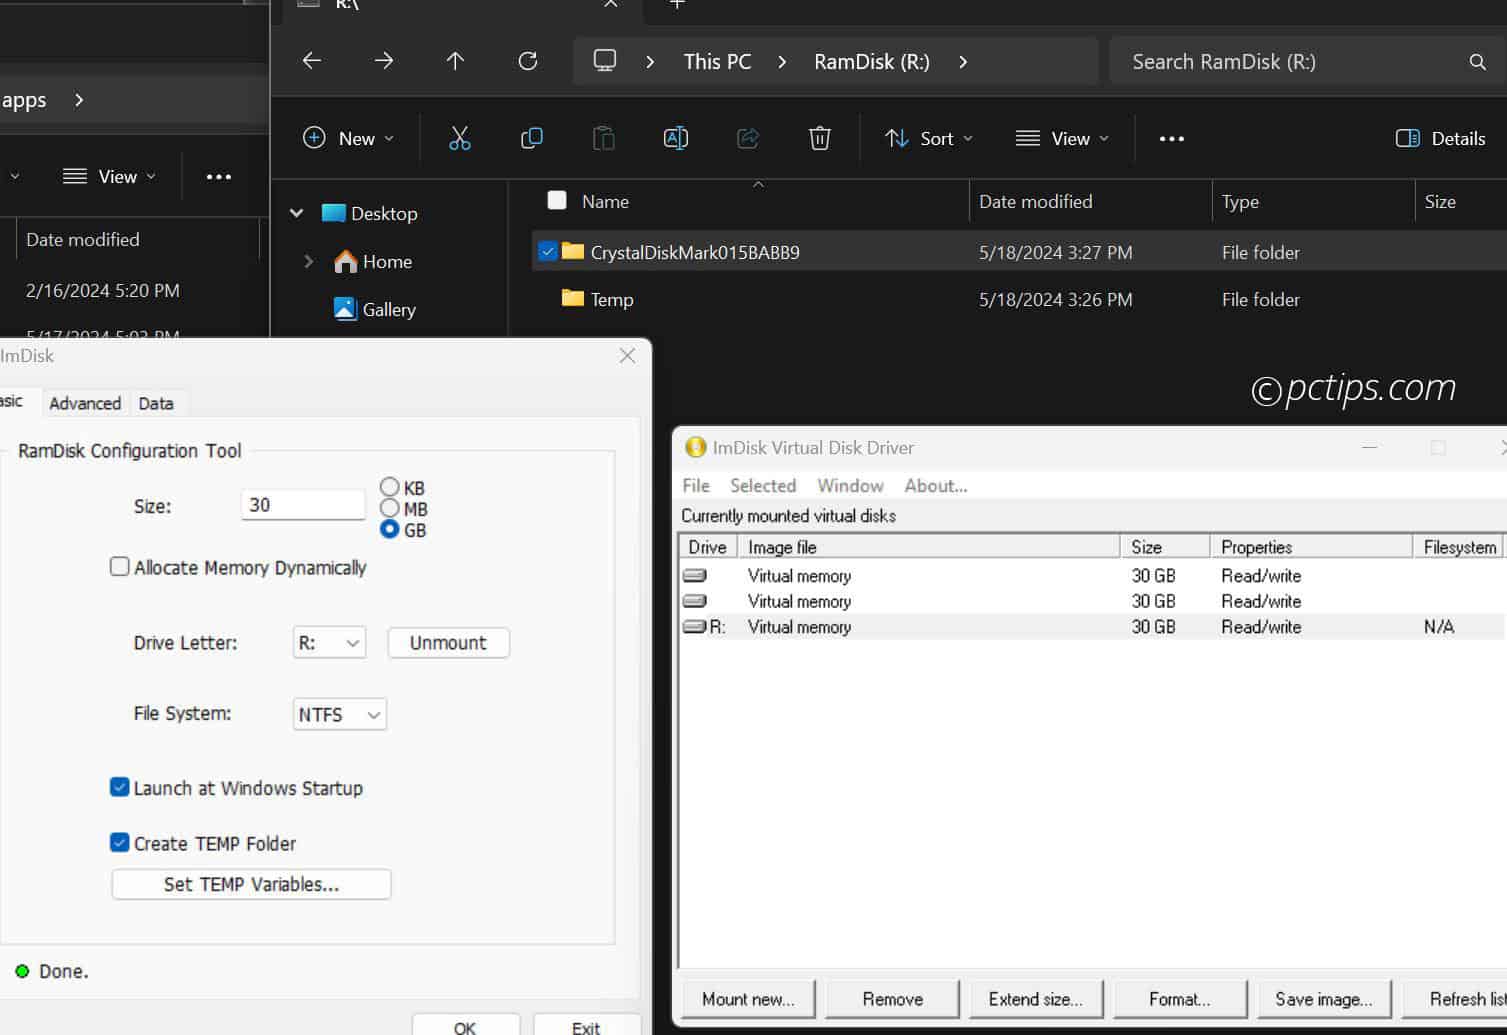
Task: Open the Selected menu in ImDisk
Action: tap(762, 486)
